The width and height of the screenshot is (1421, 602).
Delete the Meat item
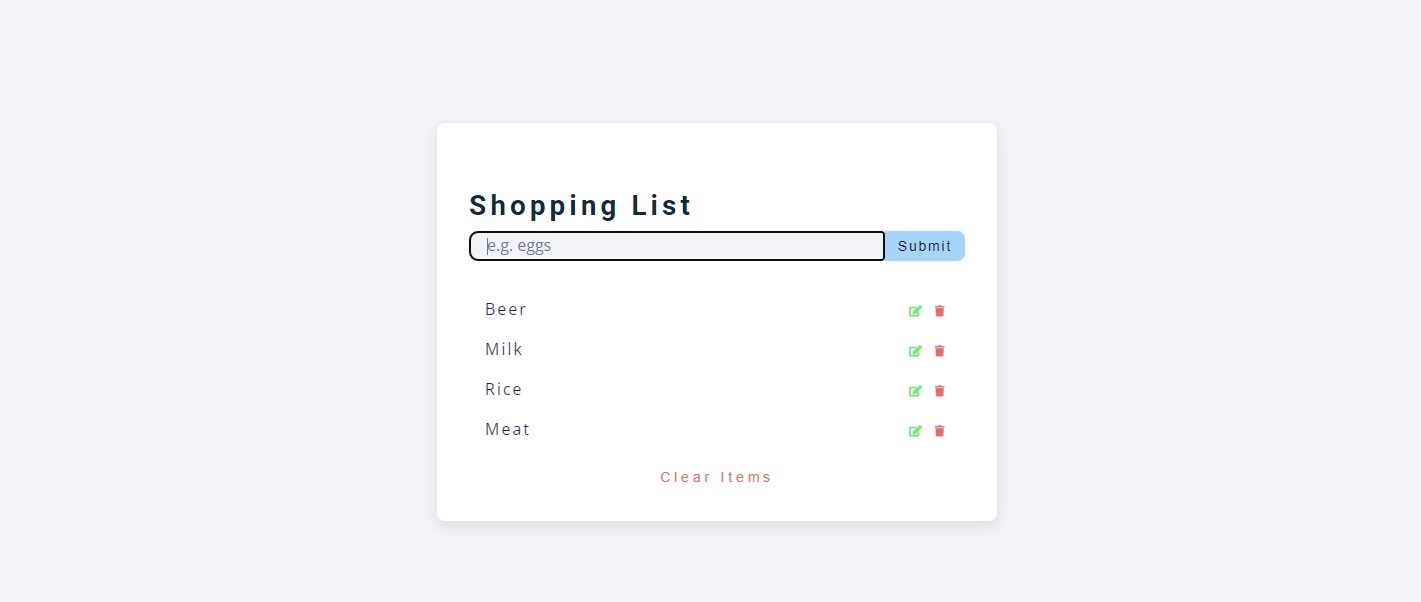coord(939,431)
